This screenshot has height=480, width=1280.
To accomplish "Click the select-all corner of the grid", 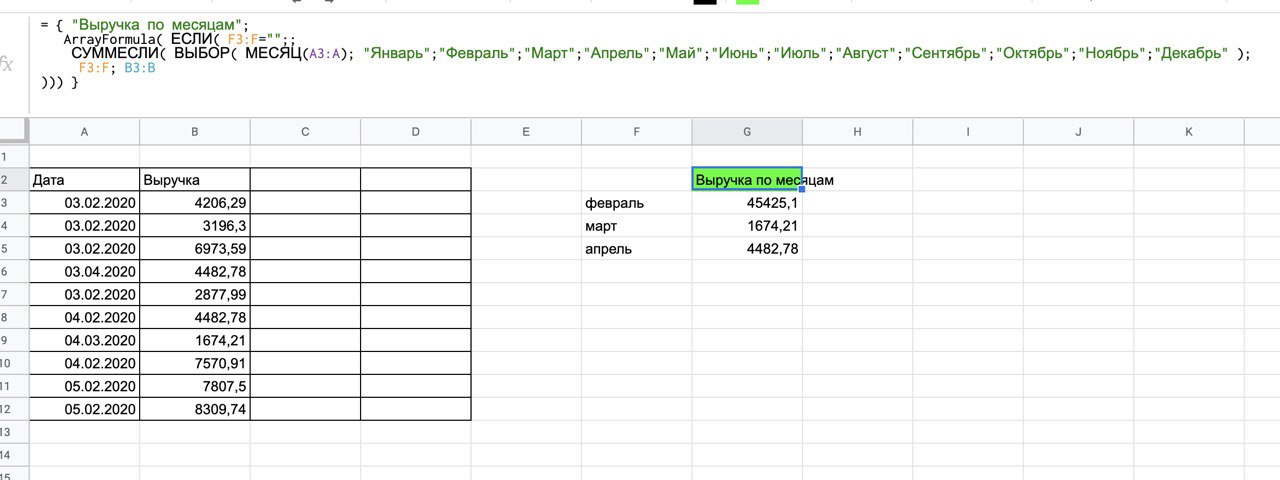I will pyautogui.click(x=14, y=131).
